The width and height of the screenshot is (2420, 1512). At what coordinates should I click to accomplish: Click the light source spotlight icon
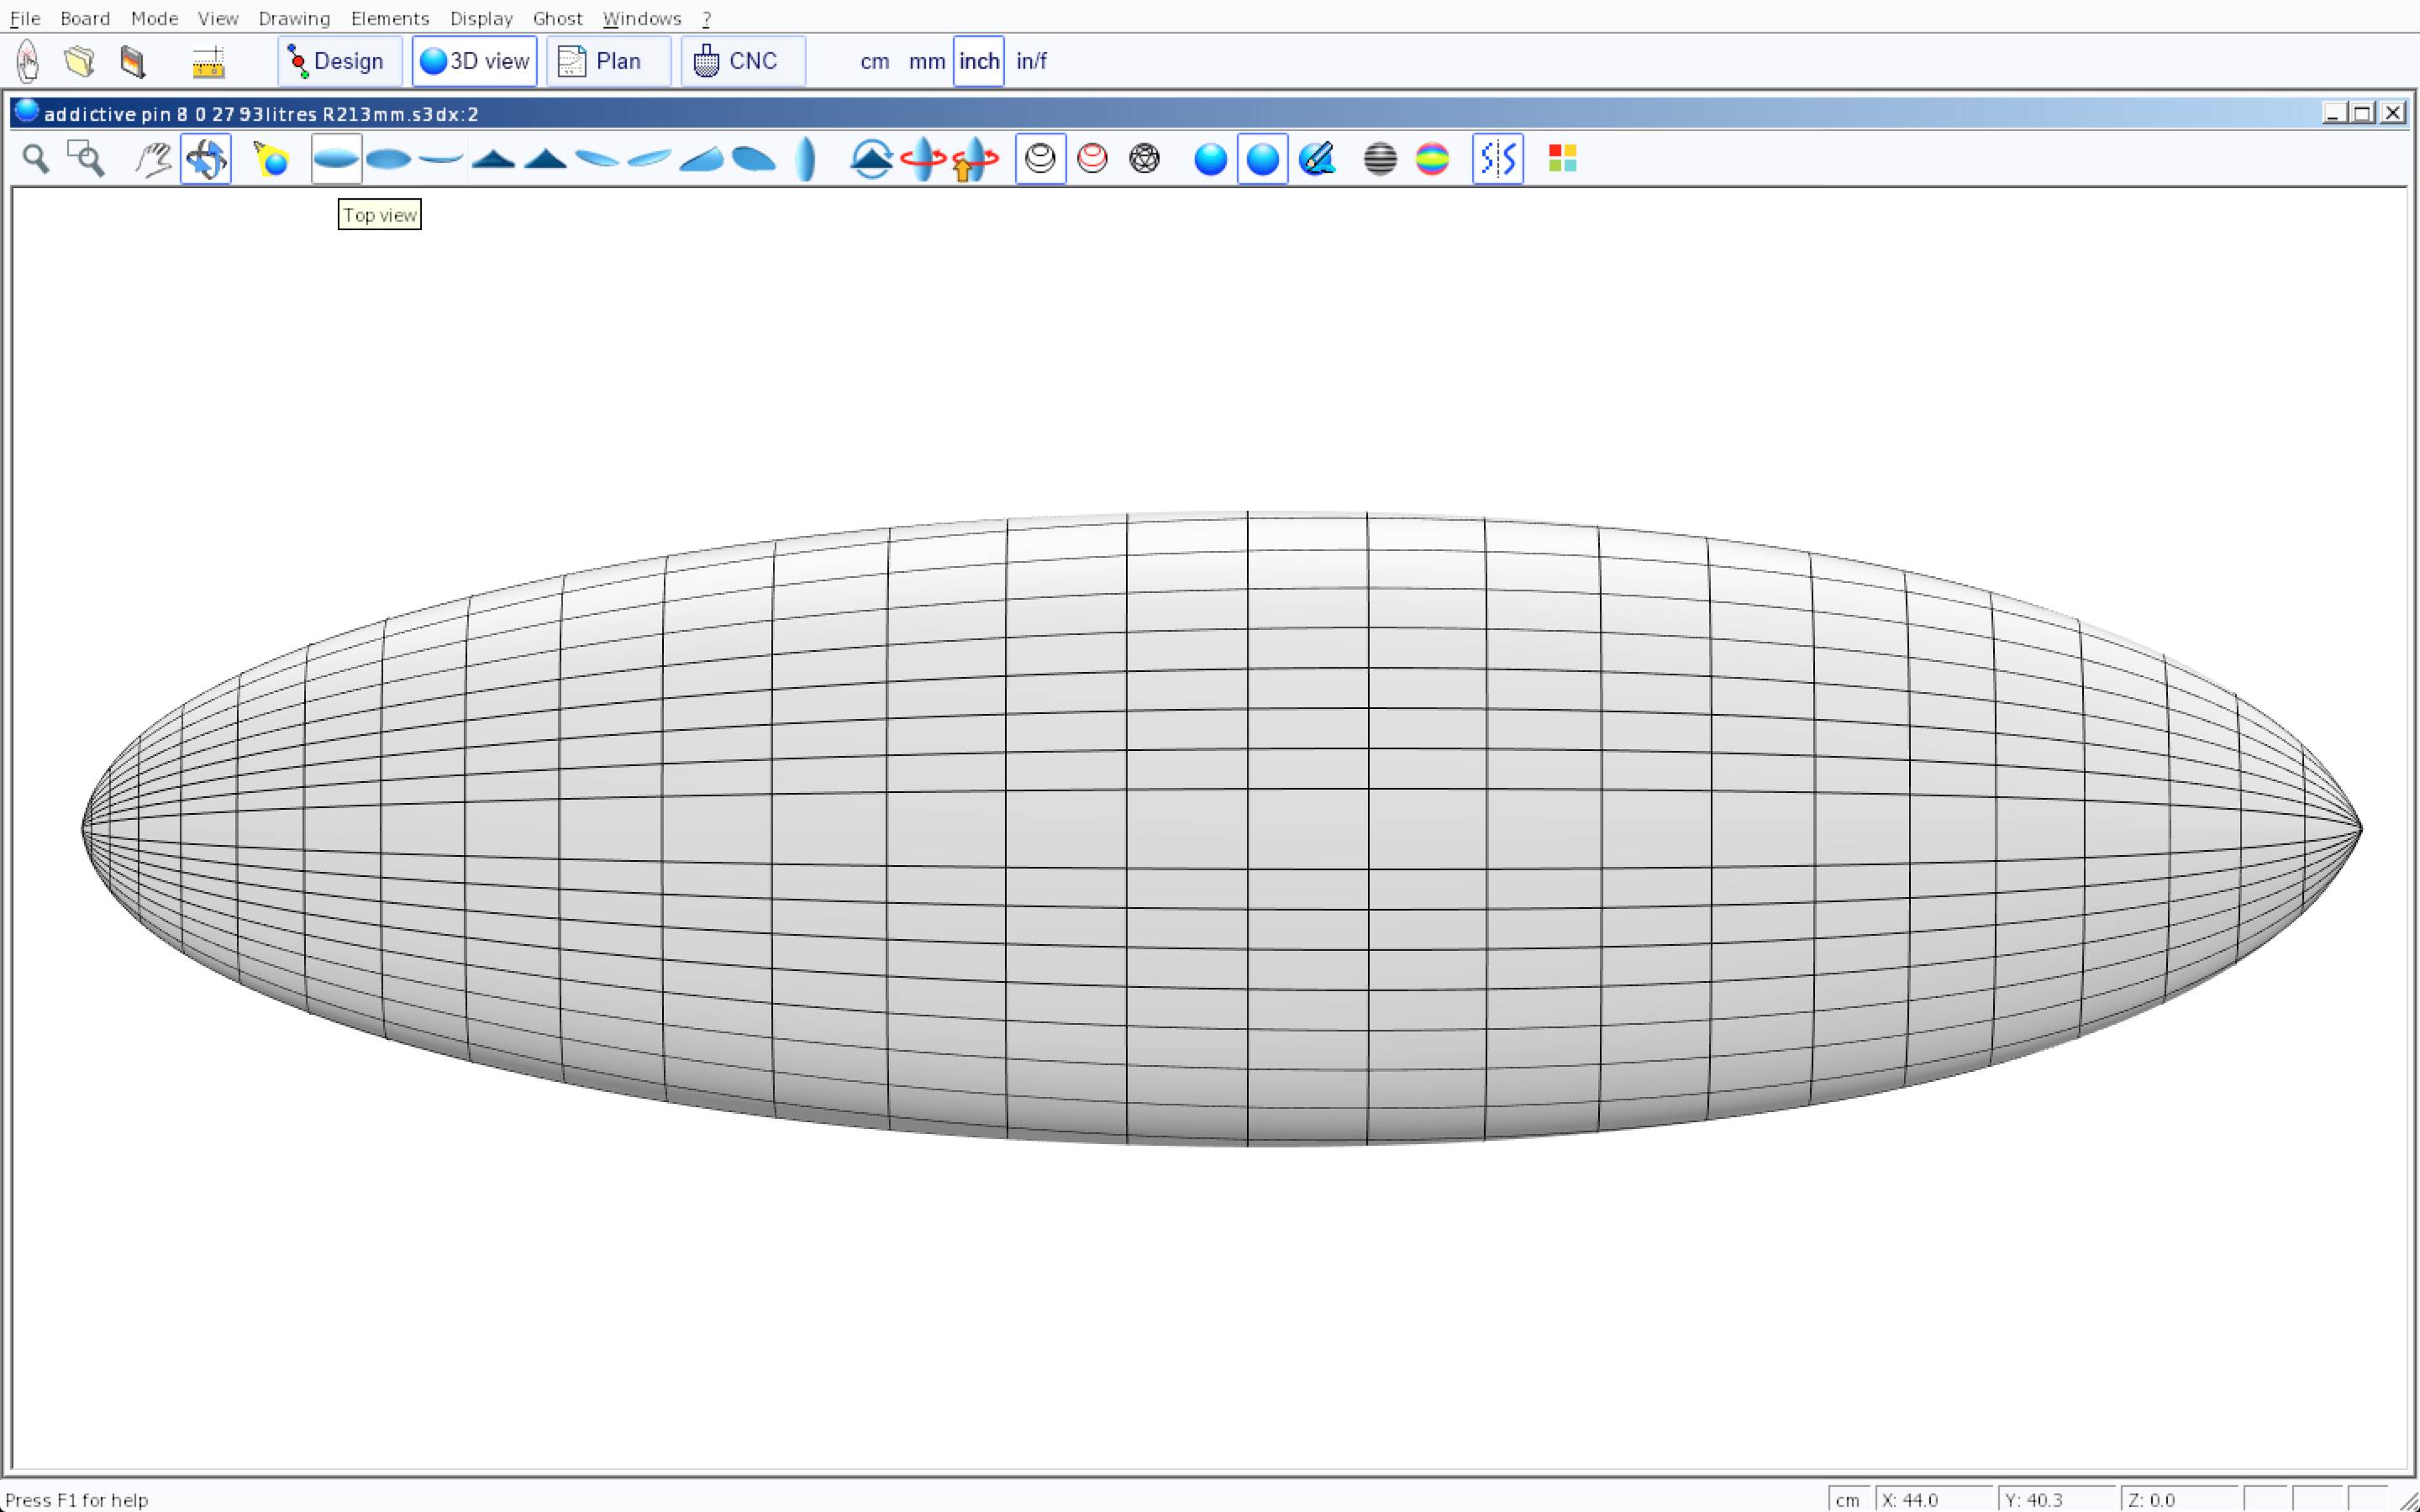coord(271,159)
